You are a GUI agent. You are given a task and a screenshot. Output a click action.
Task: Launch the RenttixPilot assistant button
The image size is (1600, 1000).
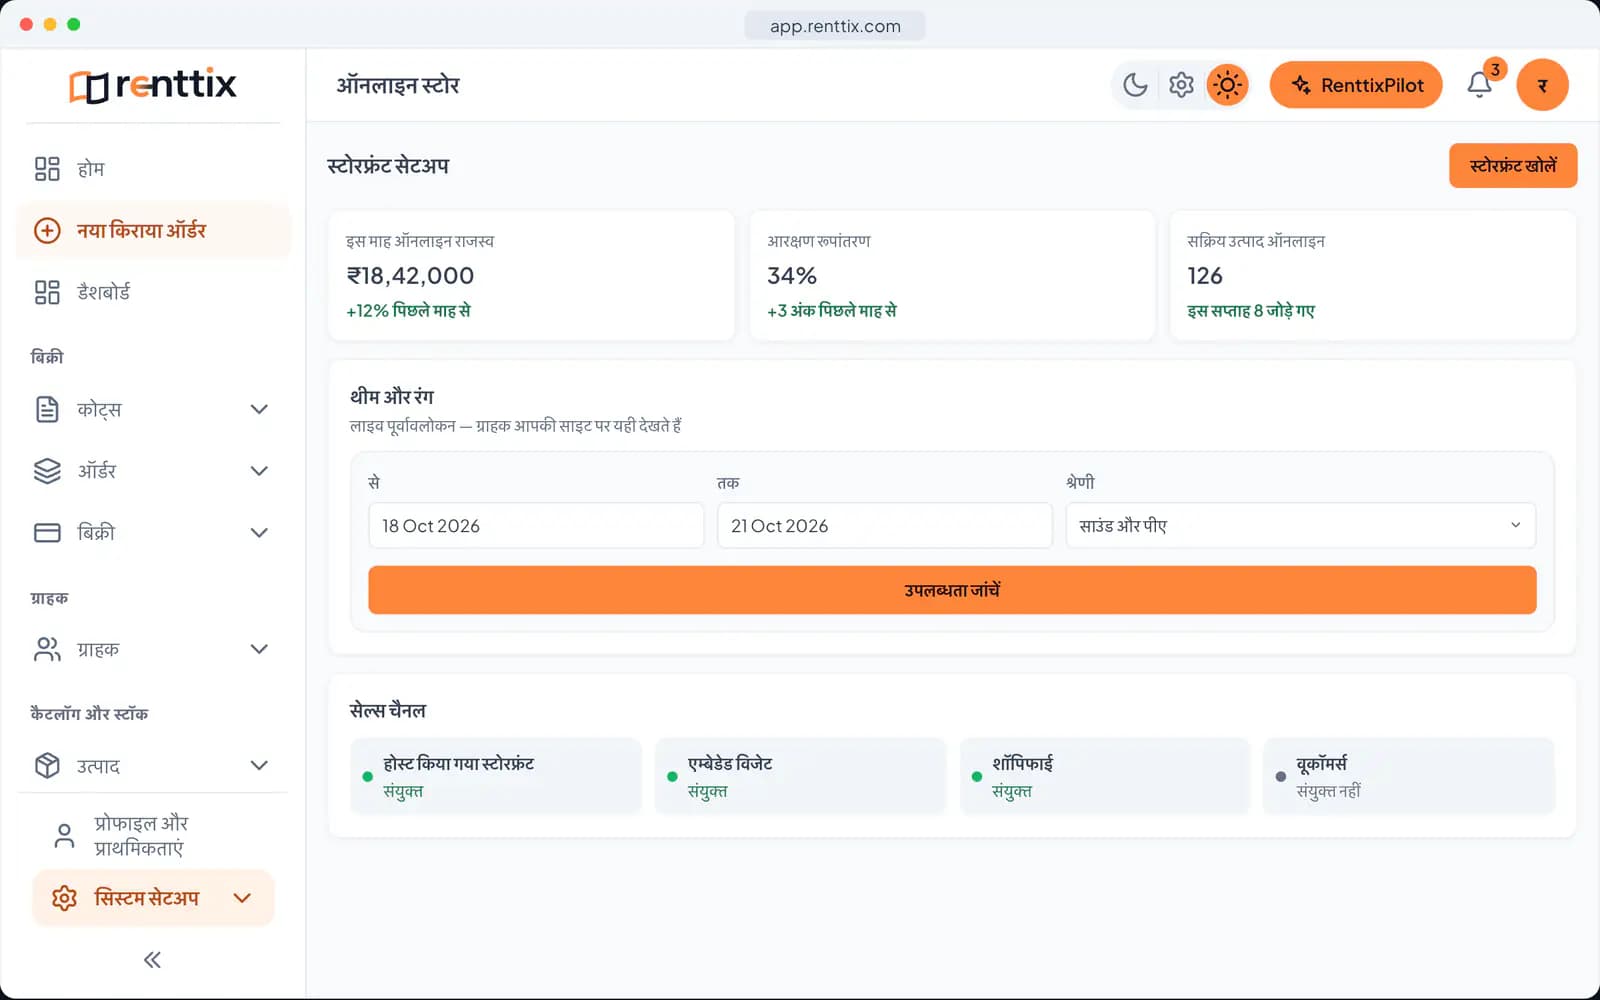1356,85
